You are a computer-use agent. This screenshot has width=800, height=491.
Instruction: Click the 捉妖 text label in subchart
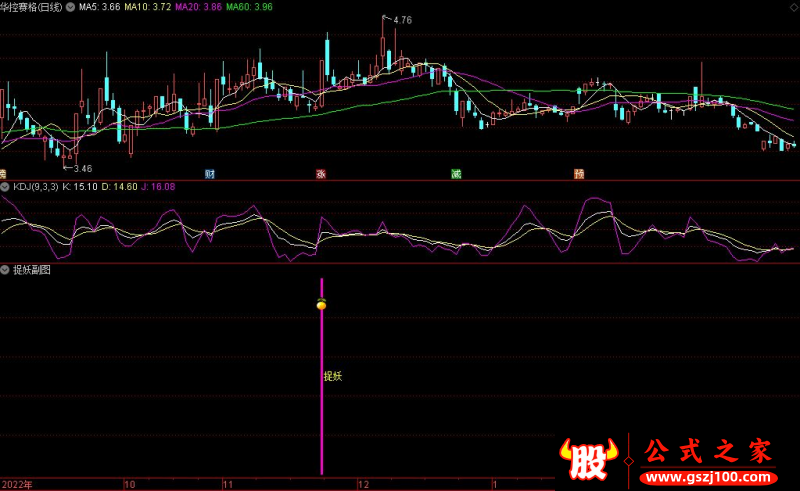click(x=333, y=377)
